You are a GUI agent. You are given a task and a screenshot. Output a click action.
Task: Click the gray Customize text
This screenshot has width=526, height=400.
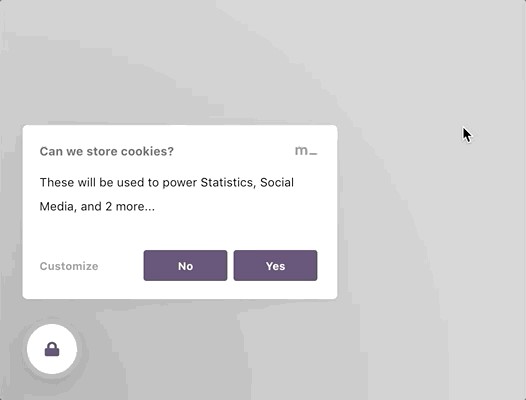[x=69, y=266]
